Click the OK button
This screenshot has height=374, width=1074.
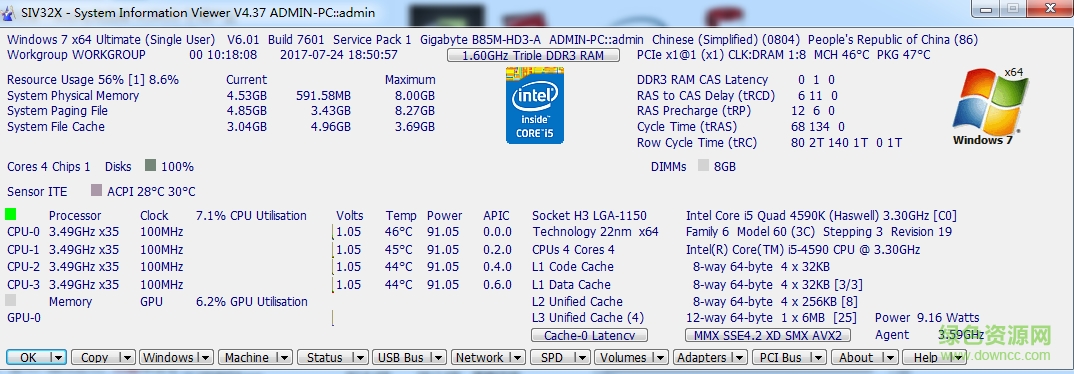pos(29,357)
